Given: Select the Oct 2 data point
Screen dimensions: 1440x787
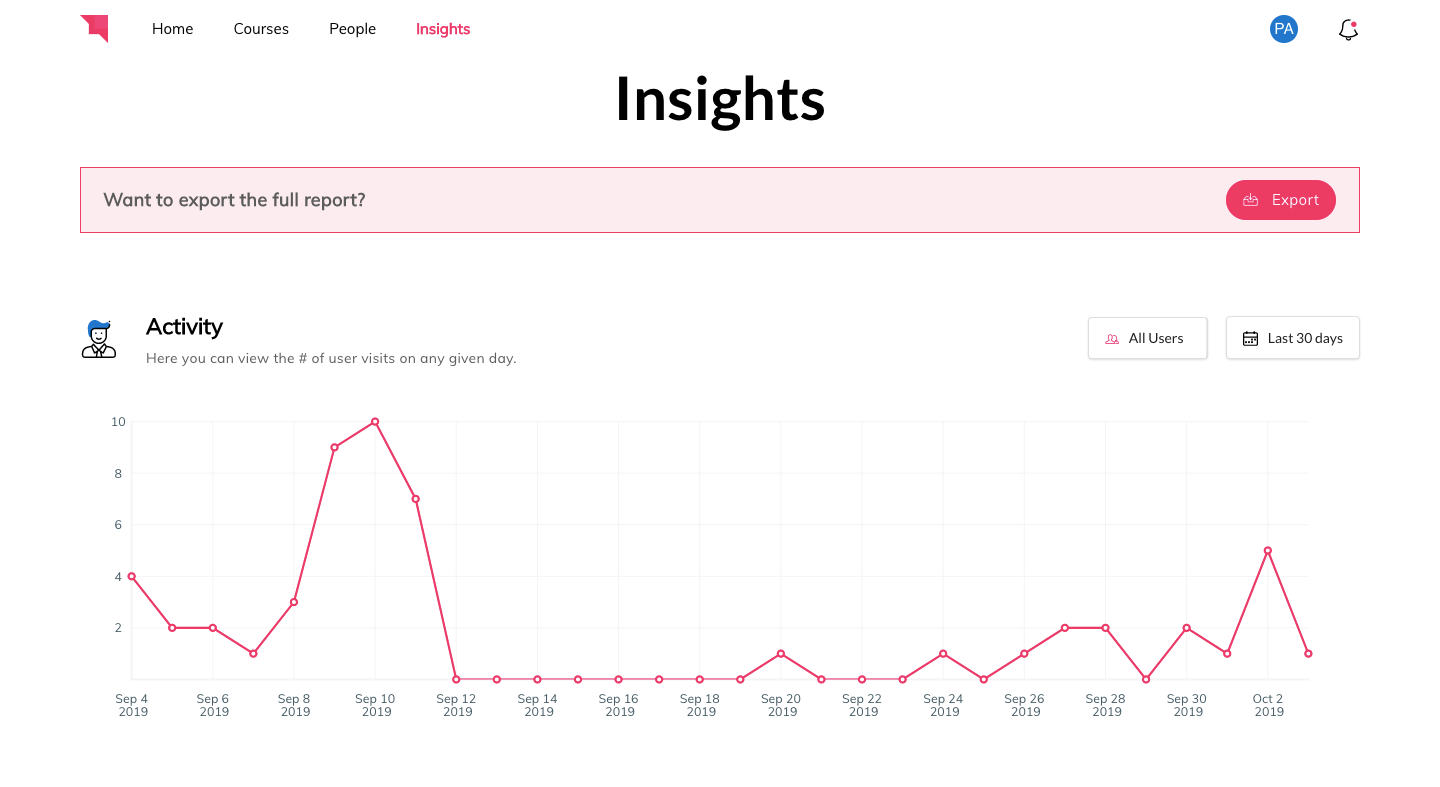Looking at the screenshot, I should click(1268, 551).
